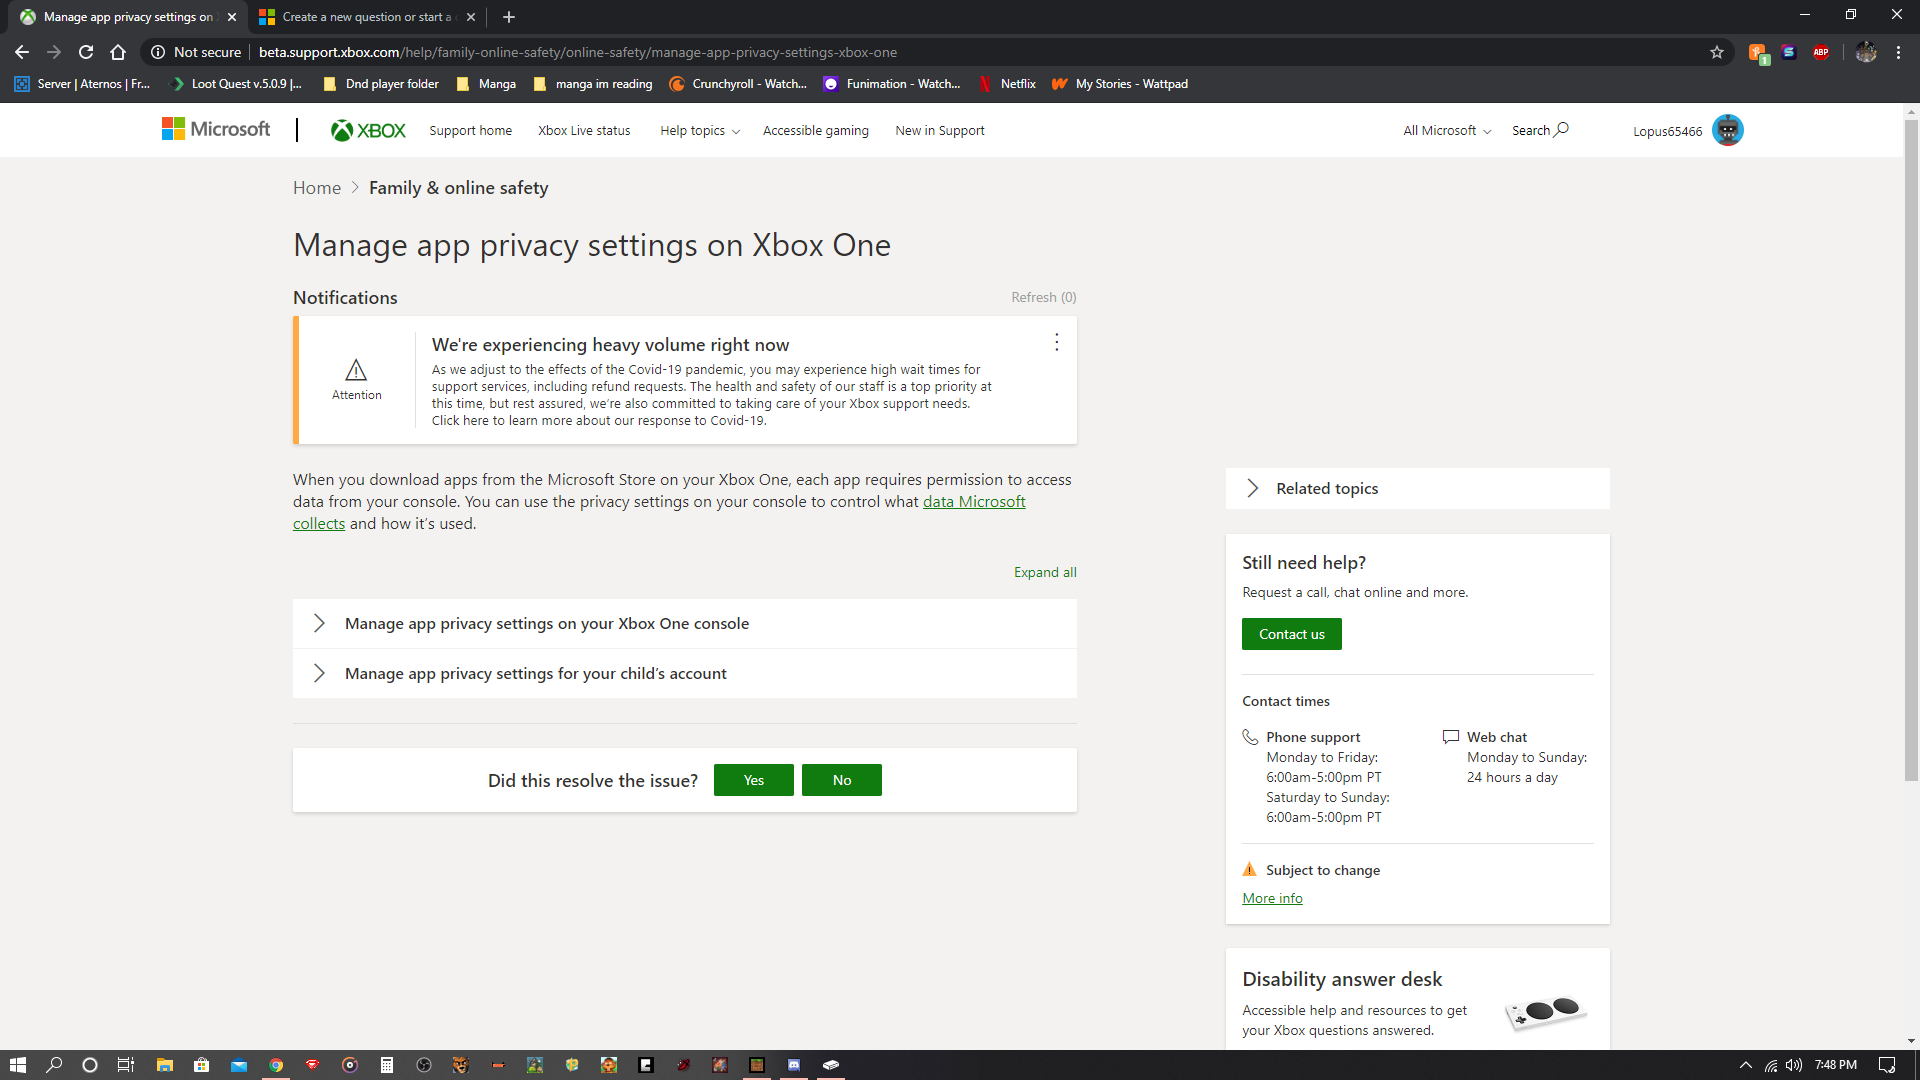The width and height of the screenshot is (1920, 1080).
Task: Open Family & online safety breadcrumb
Action: (x=458, y=188)
